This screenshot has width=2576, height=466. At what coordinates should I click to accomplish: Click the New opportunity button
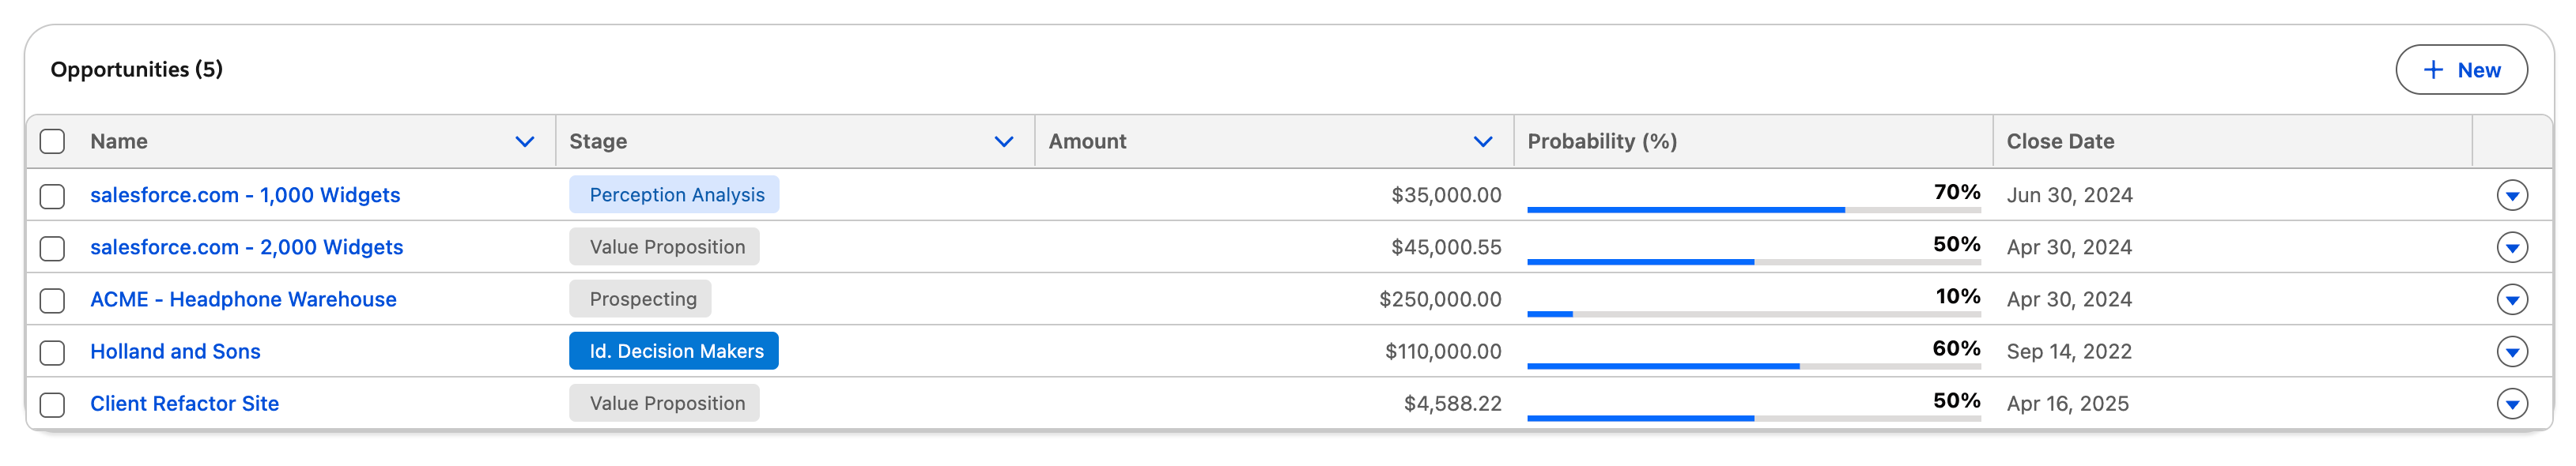pos(2460,70)
